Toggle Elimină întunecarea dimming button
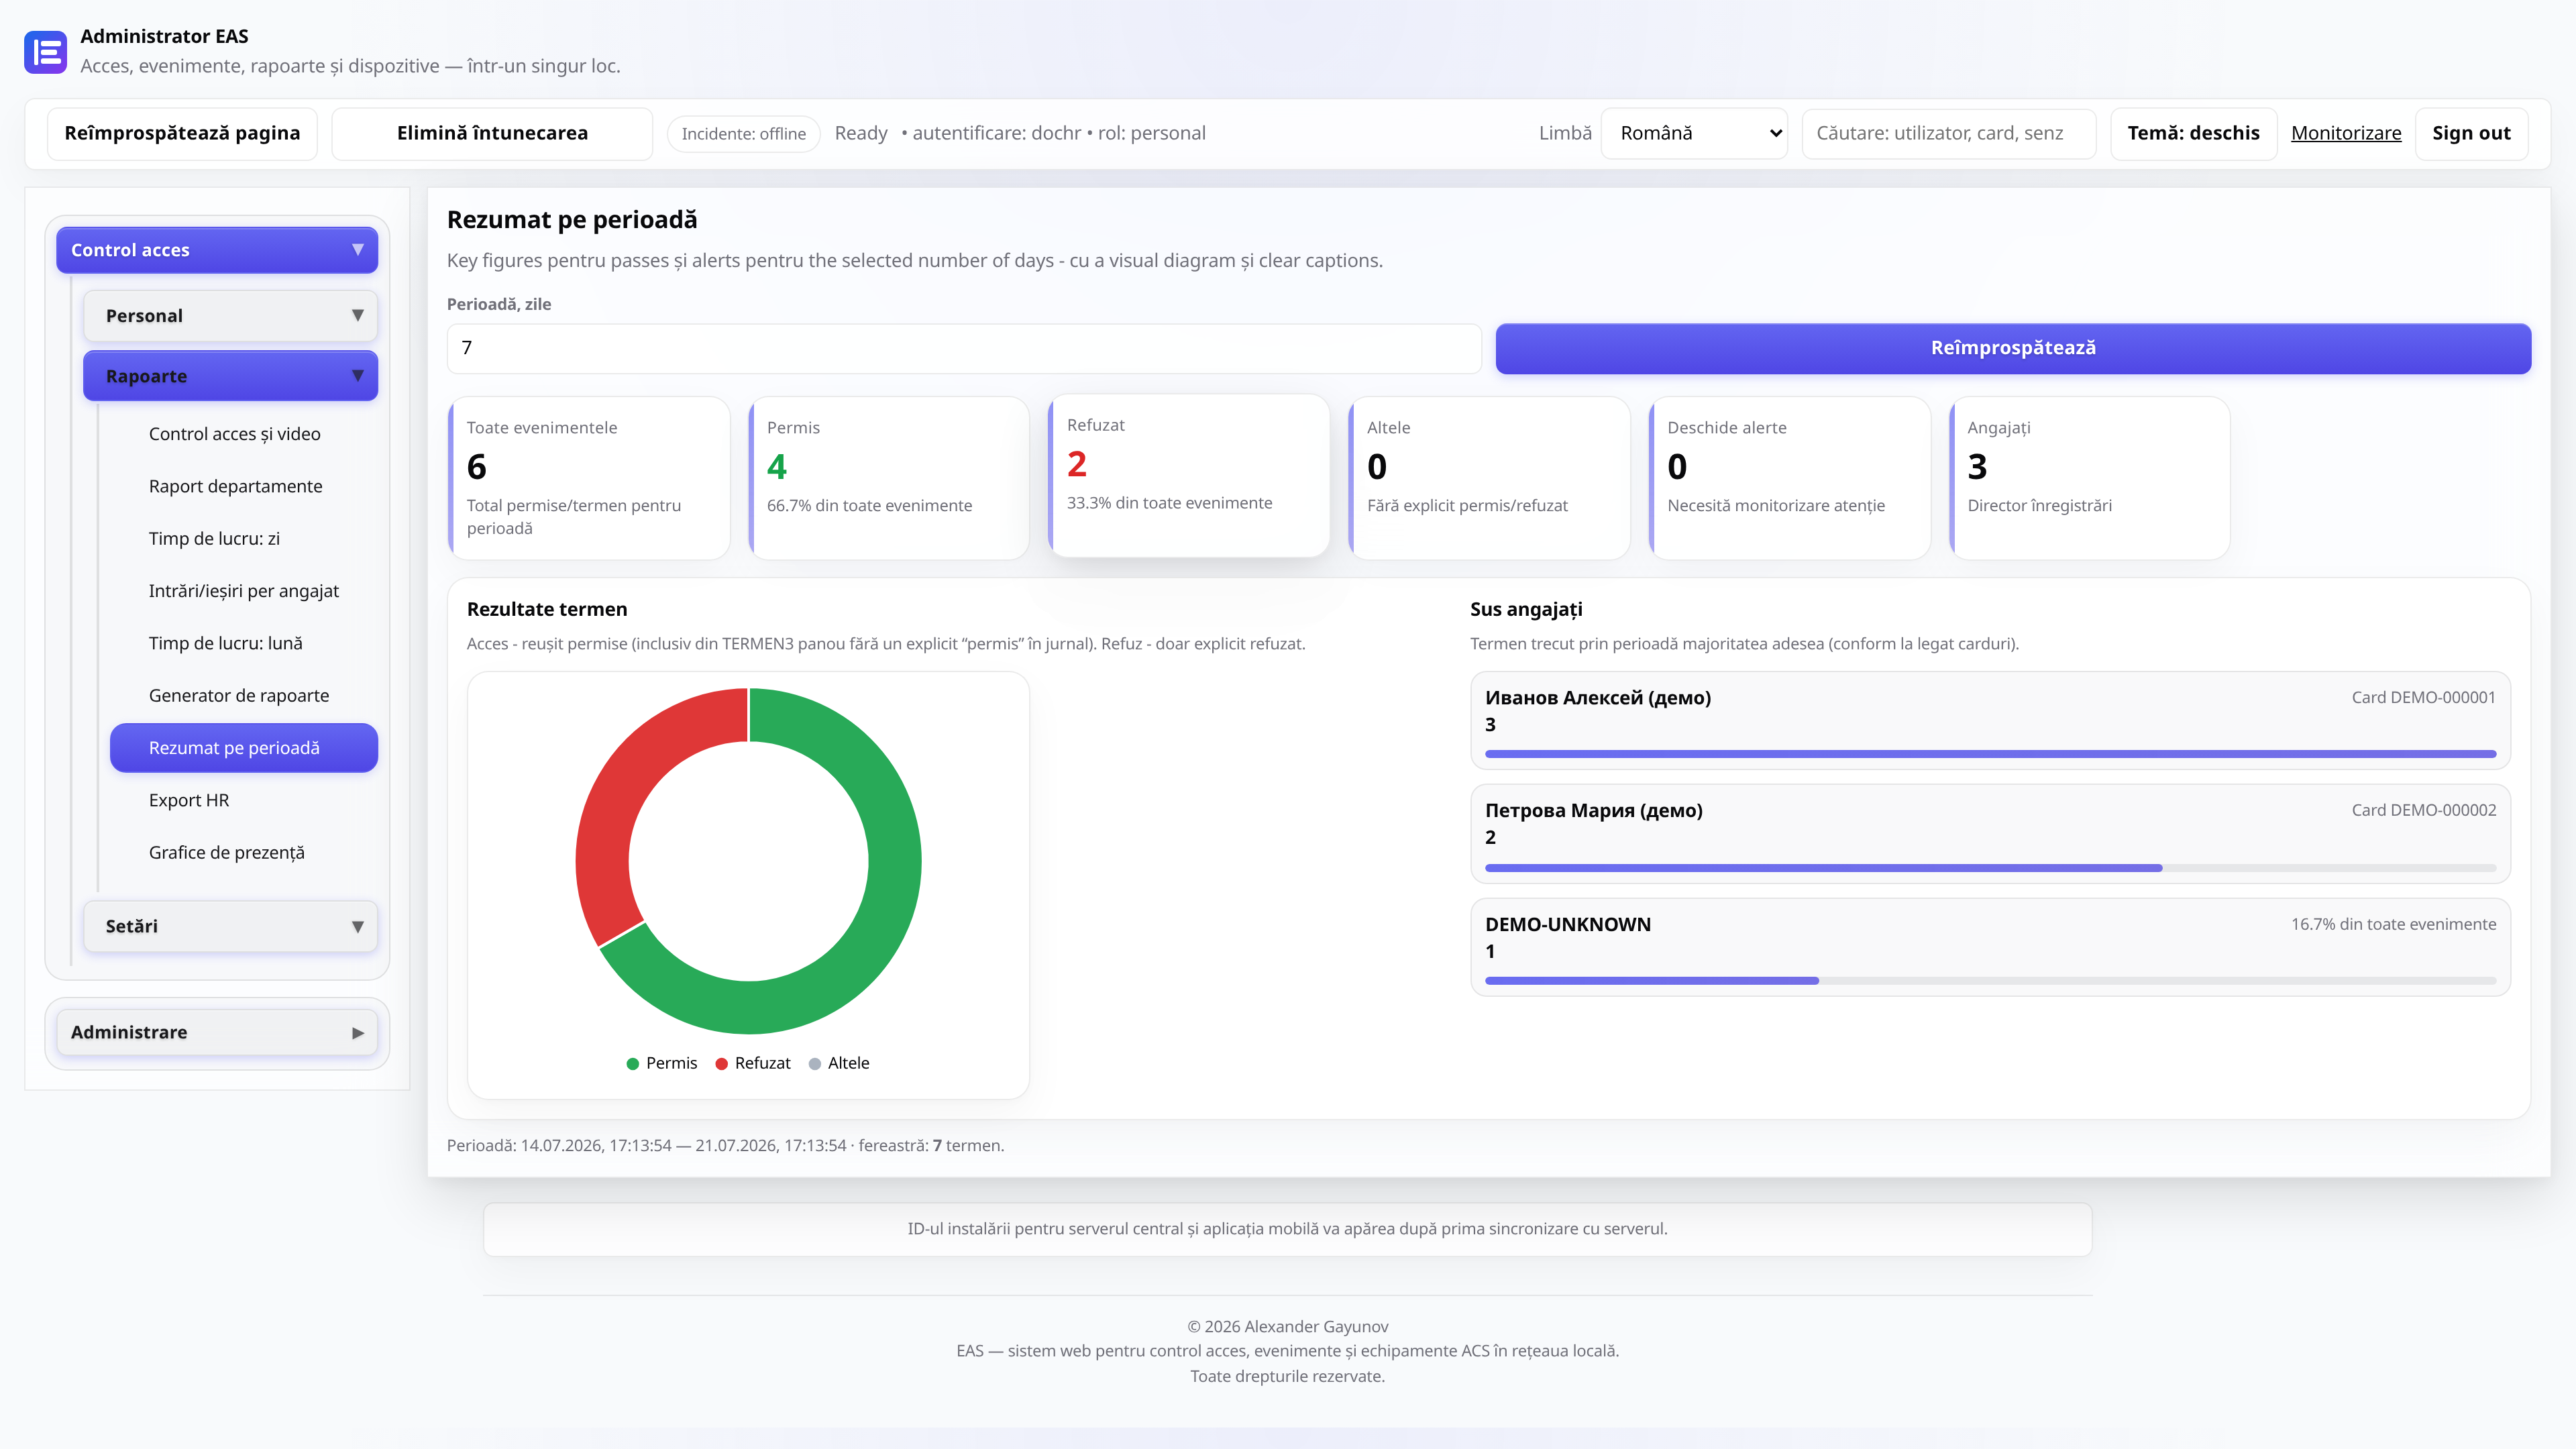This screenshot has height=1449, width=2576. click(492, 134)
